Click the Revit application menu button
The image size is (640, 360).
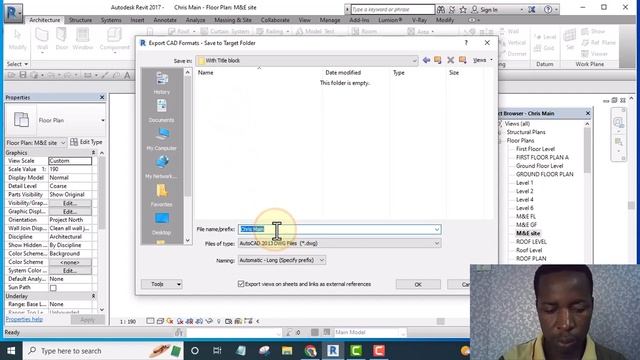13,13
